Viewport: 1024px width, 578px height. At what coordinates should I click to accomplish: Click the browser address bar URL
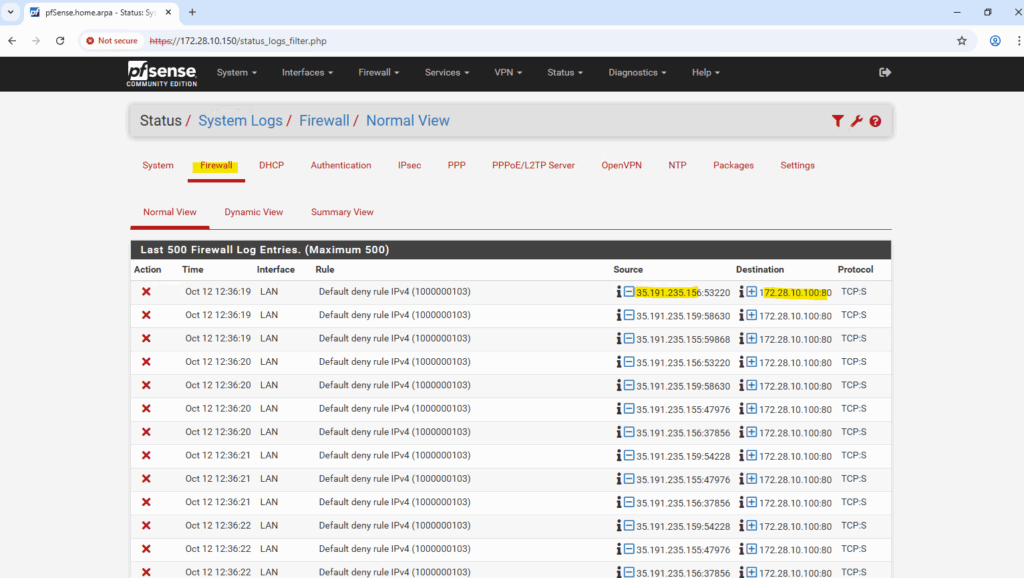coord(238,41)
